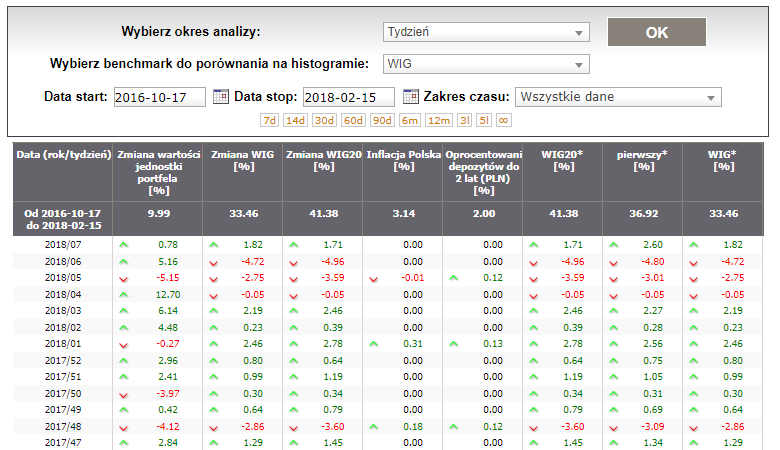This screenshot has height=450, width=780.
Task: Click the red down arrow beside -0.27
Action: coord(124,345)
